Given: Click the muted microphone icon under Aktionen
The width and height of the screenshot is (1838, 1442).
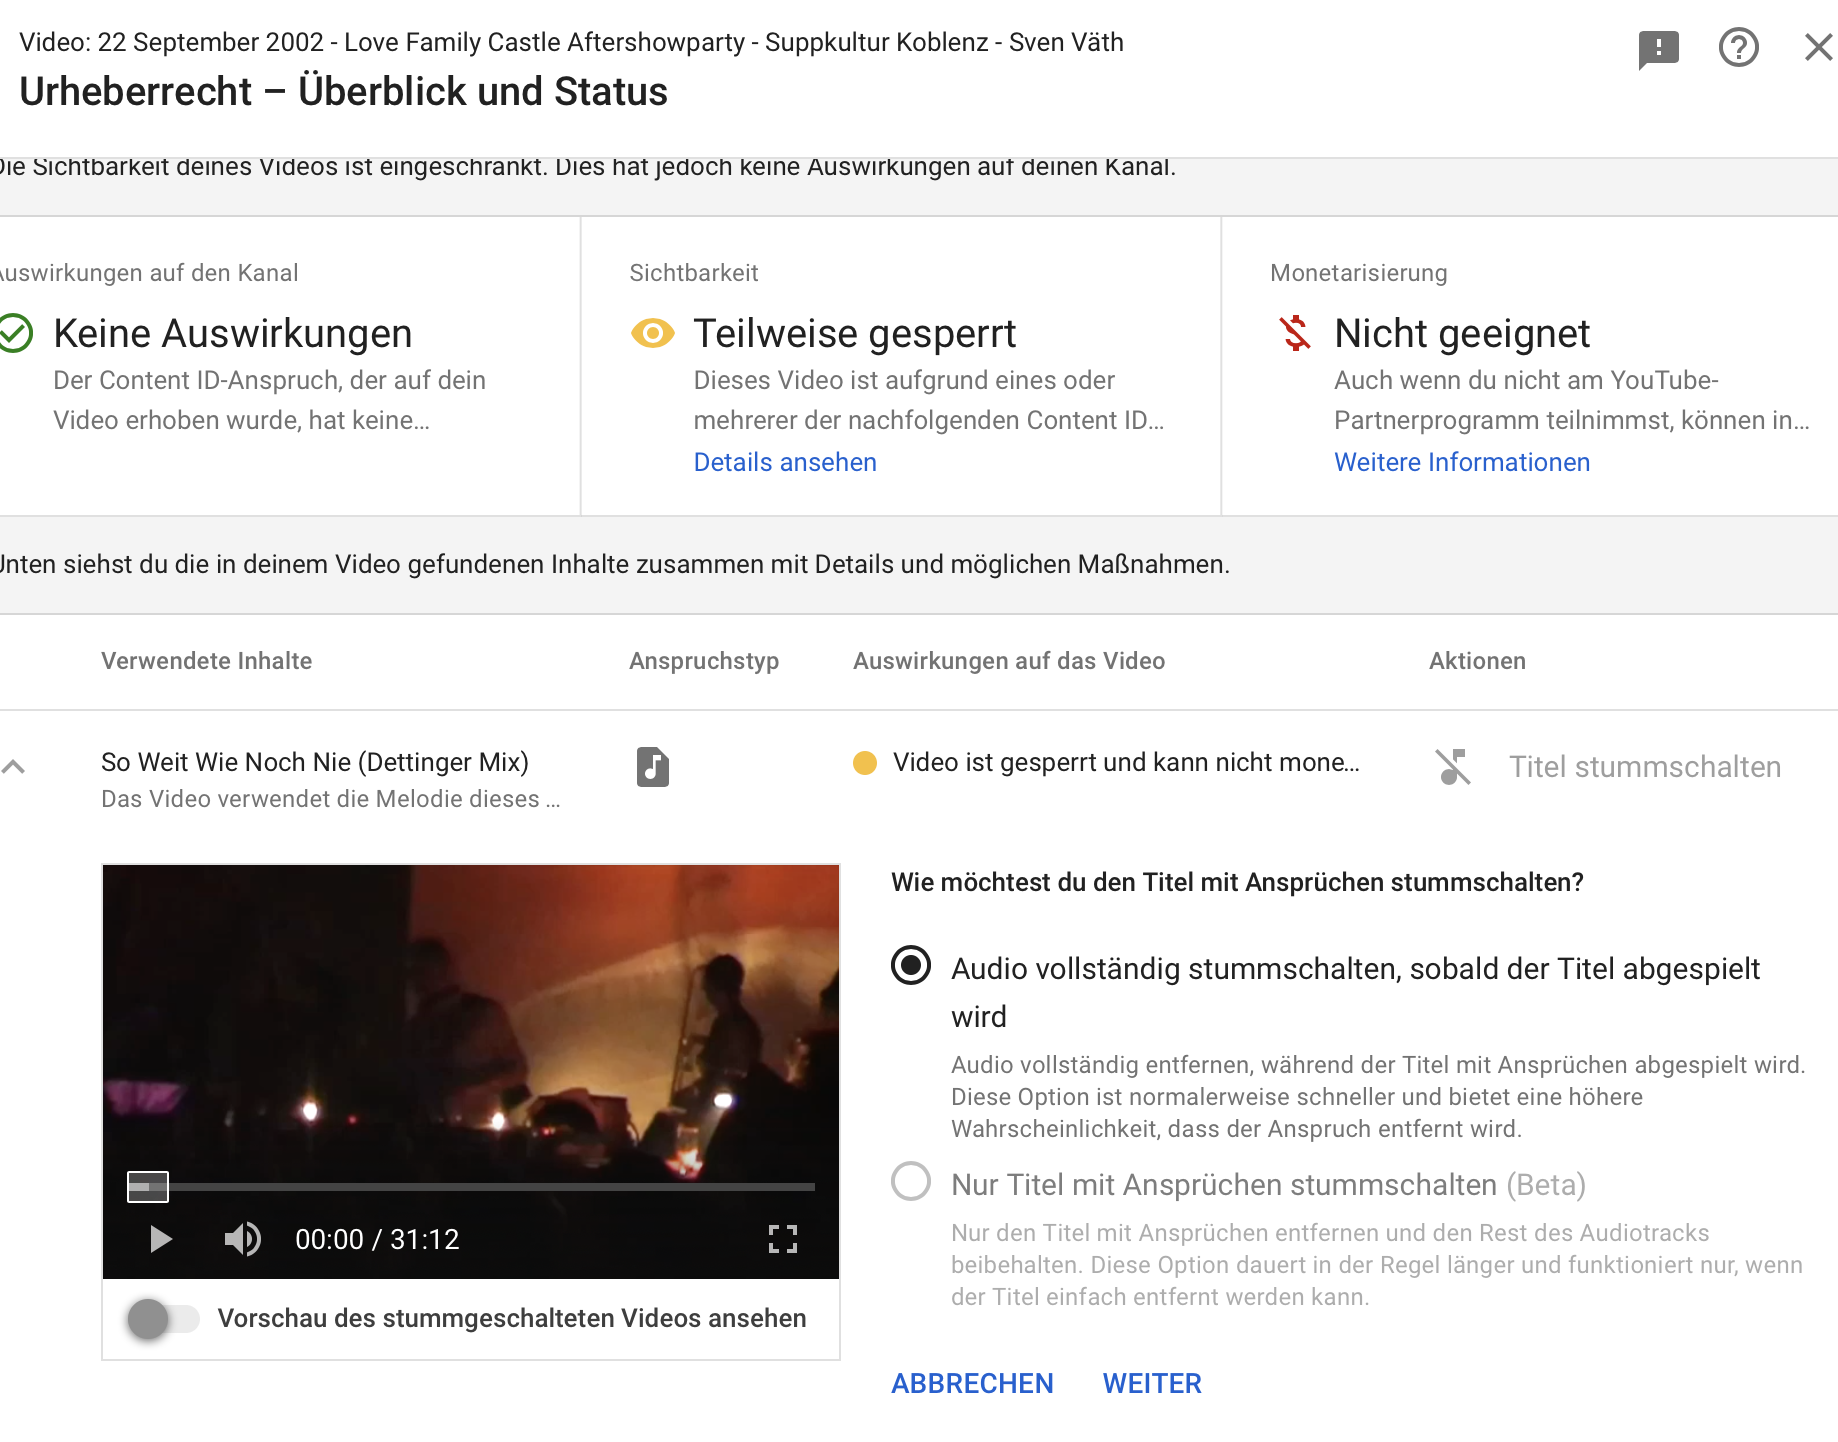Looking at the screenshot, I should [x=1453, y=767].
